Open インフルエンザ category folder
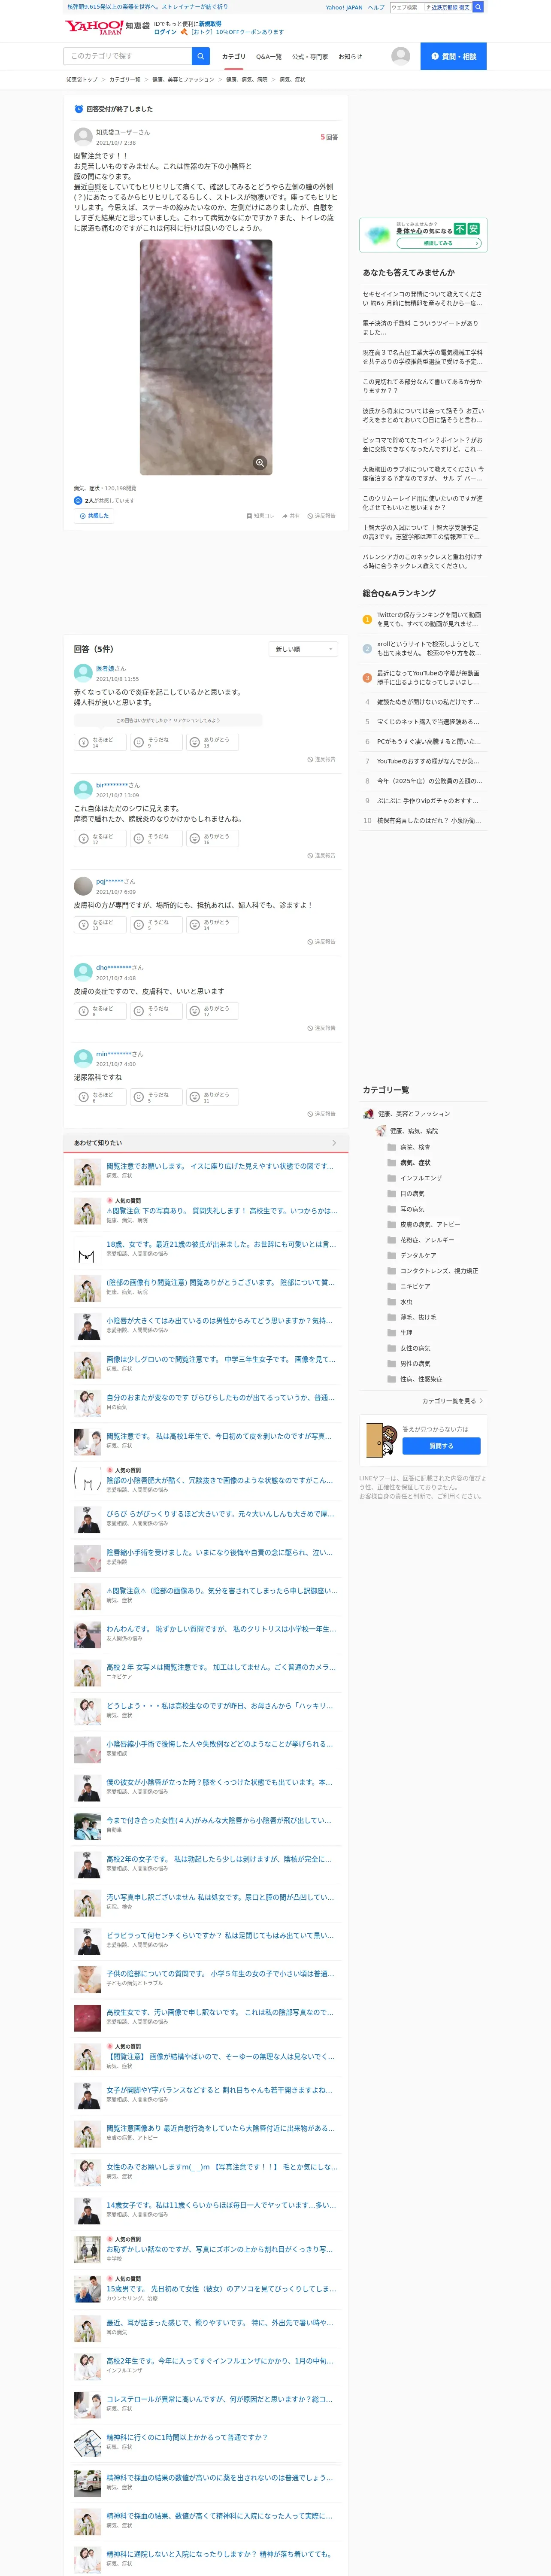Image resolution: width=551 pixels, height=2576 pixels. 415,1178
